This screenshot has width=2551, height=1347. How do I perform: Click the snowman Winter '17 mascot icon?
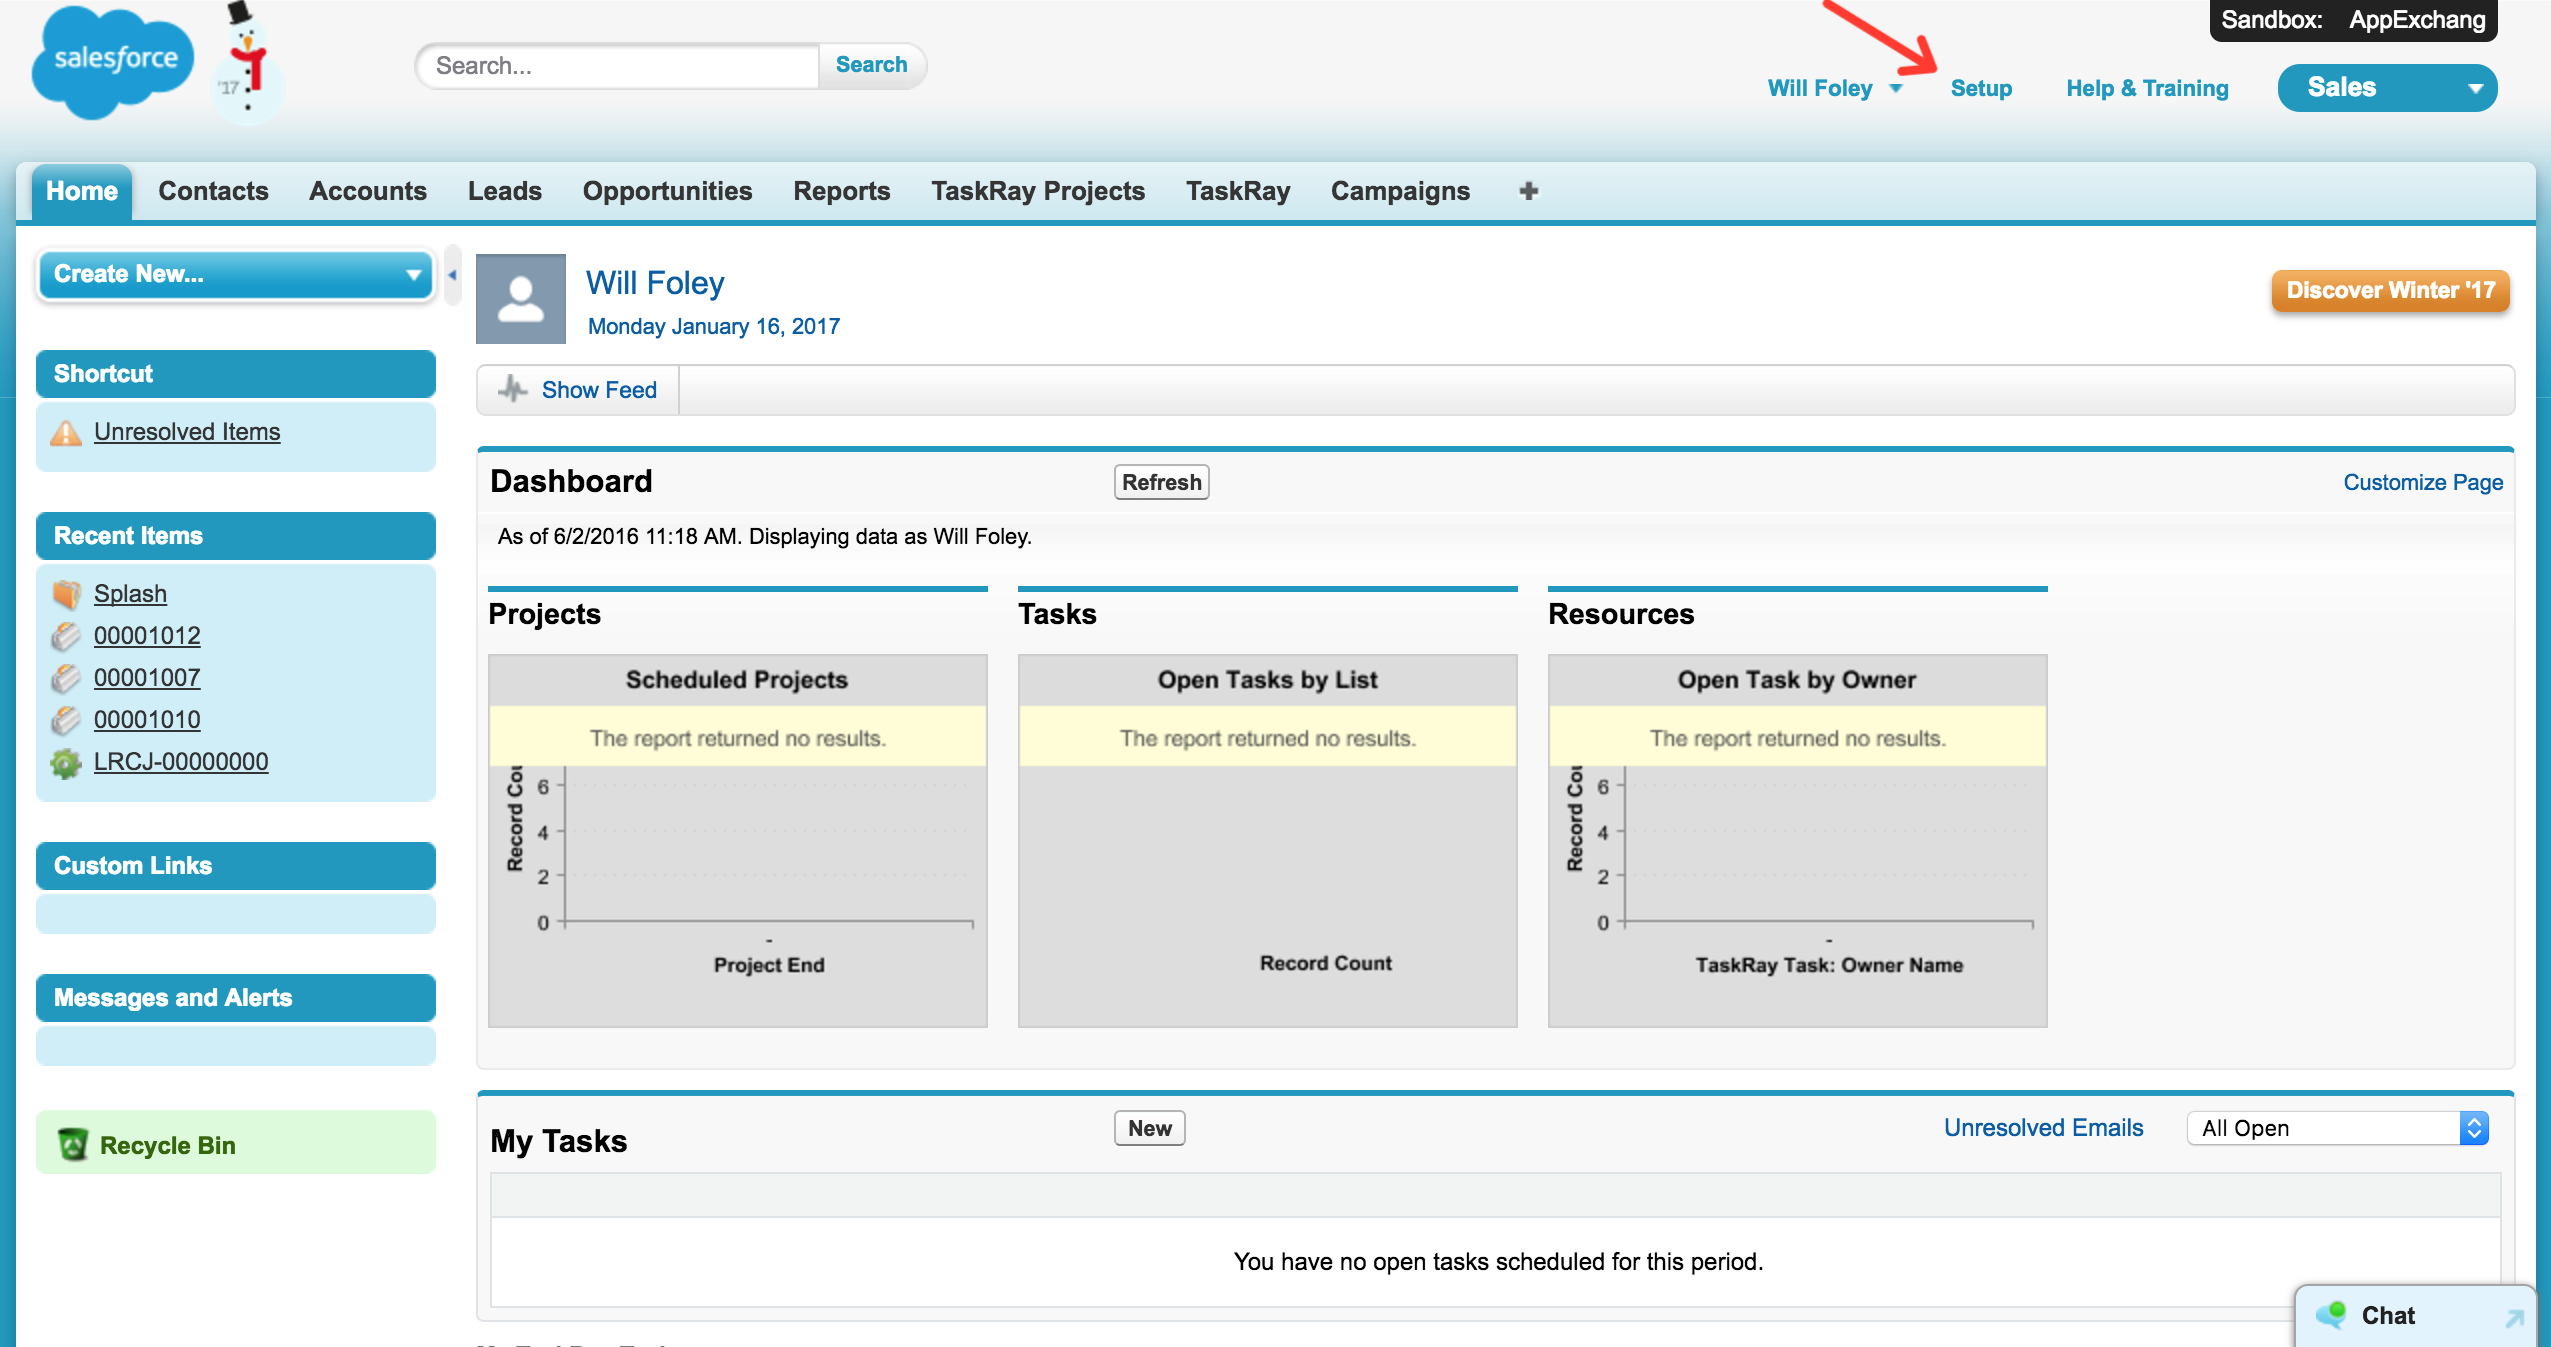click(x=247, y=62)
